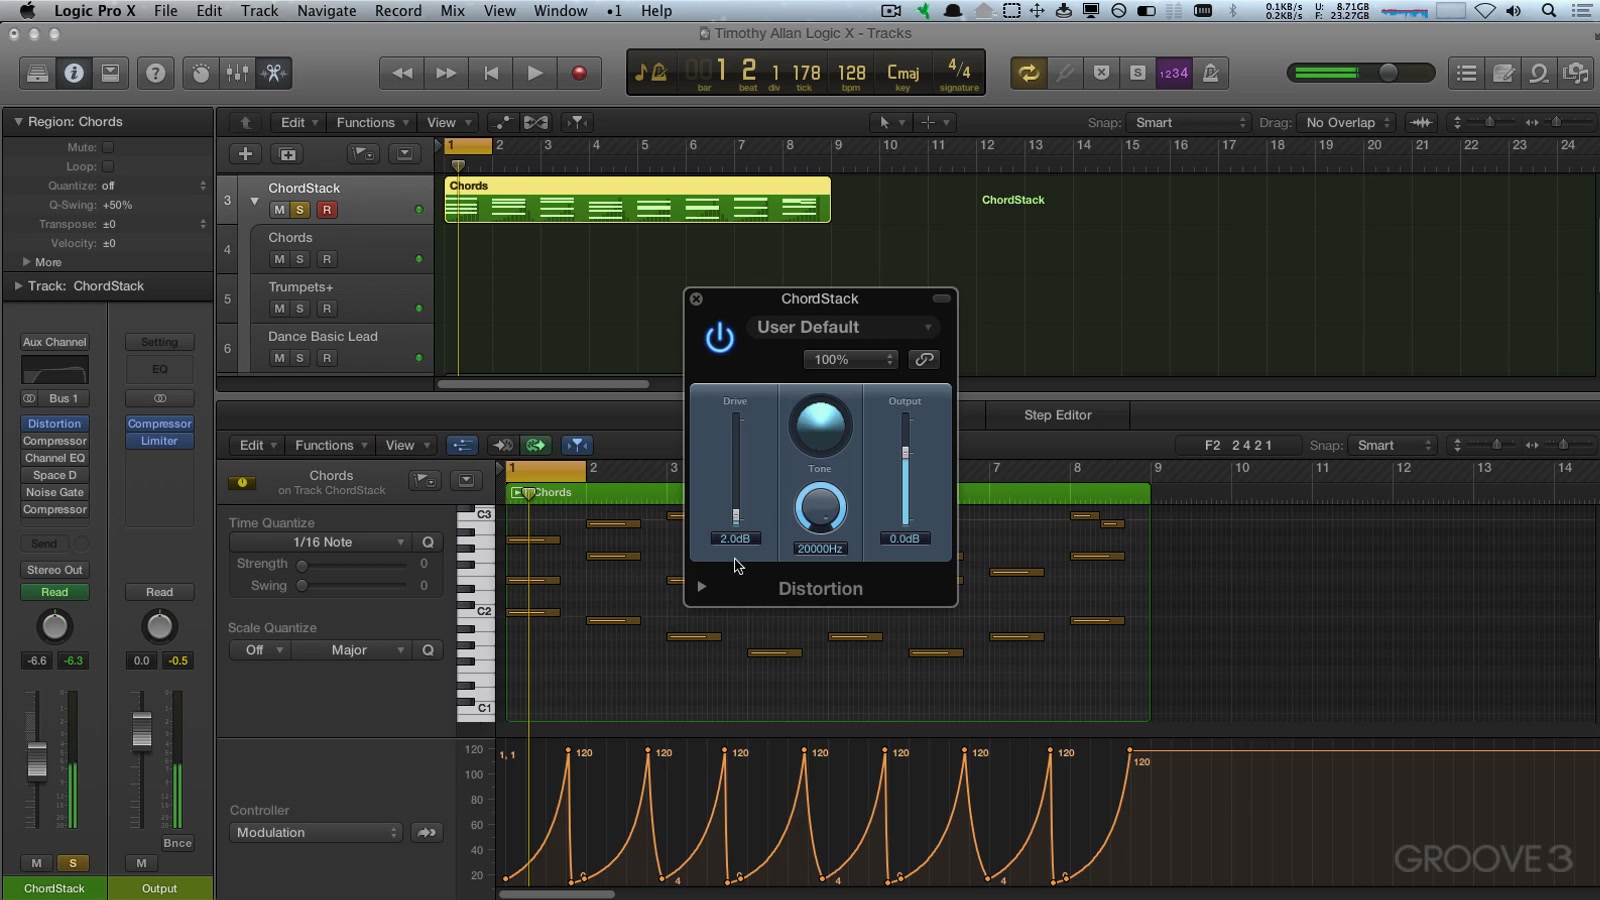Toggle the piano roll link button
Screen dimensions: 1600x900
tap(537, 445)
